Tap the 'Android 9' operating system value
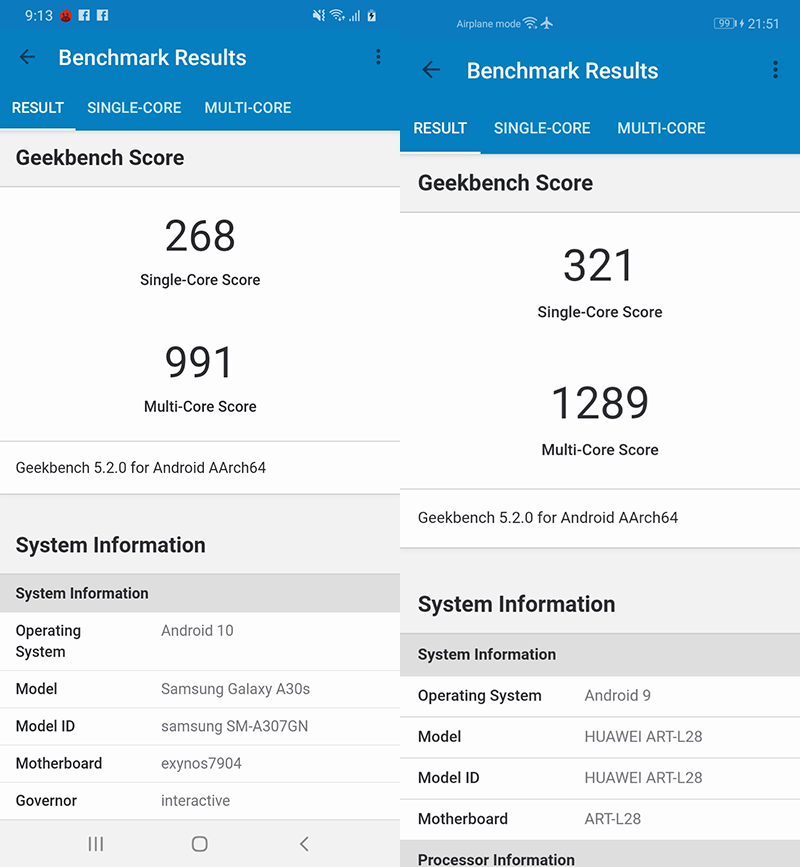Screen dimensions: 800x867 click(x=618, y=696)
